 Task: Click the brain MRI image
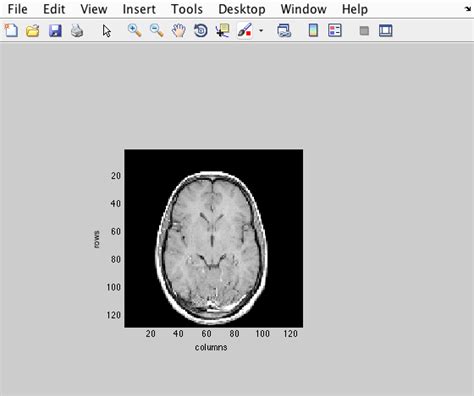click(214, 238)
